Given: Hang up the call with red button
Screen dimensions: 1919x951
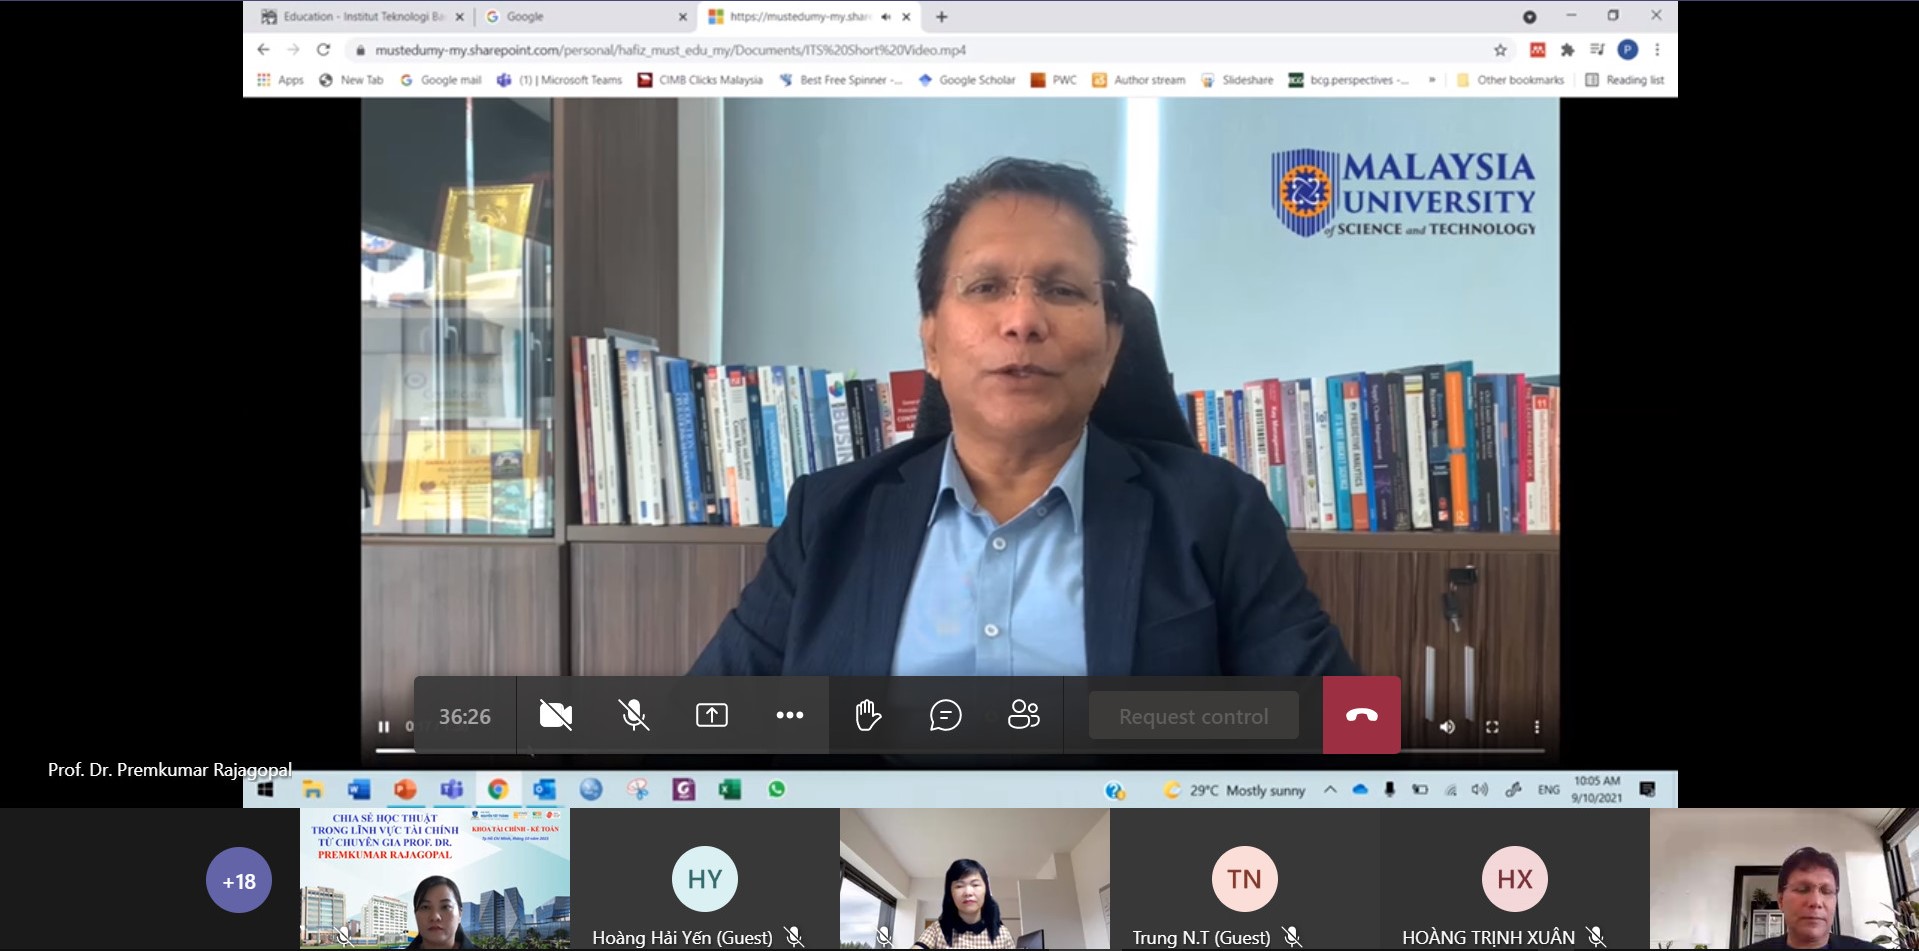Looking at the screenshot, I should coord(1361,715).
